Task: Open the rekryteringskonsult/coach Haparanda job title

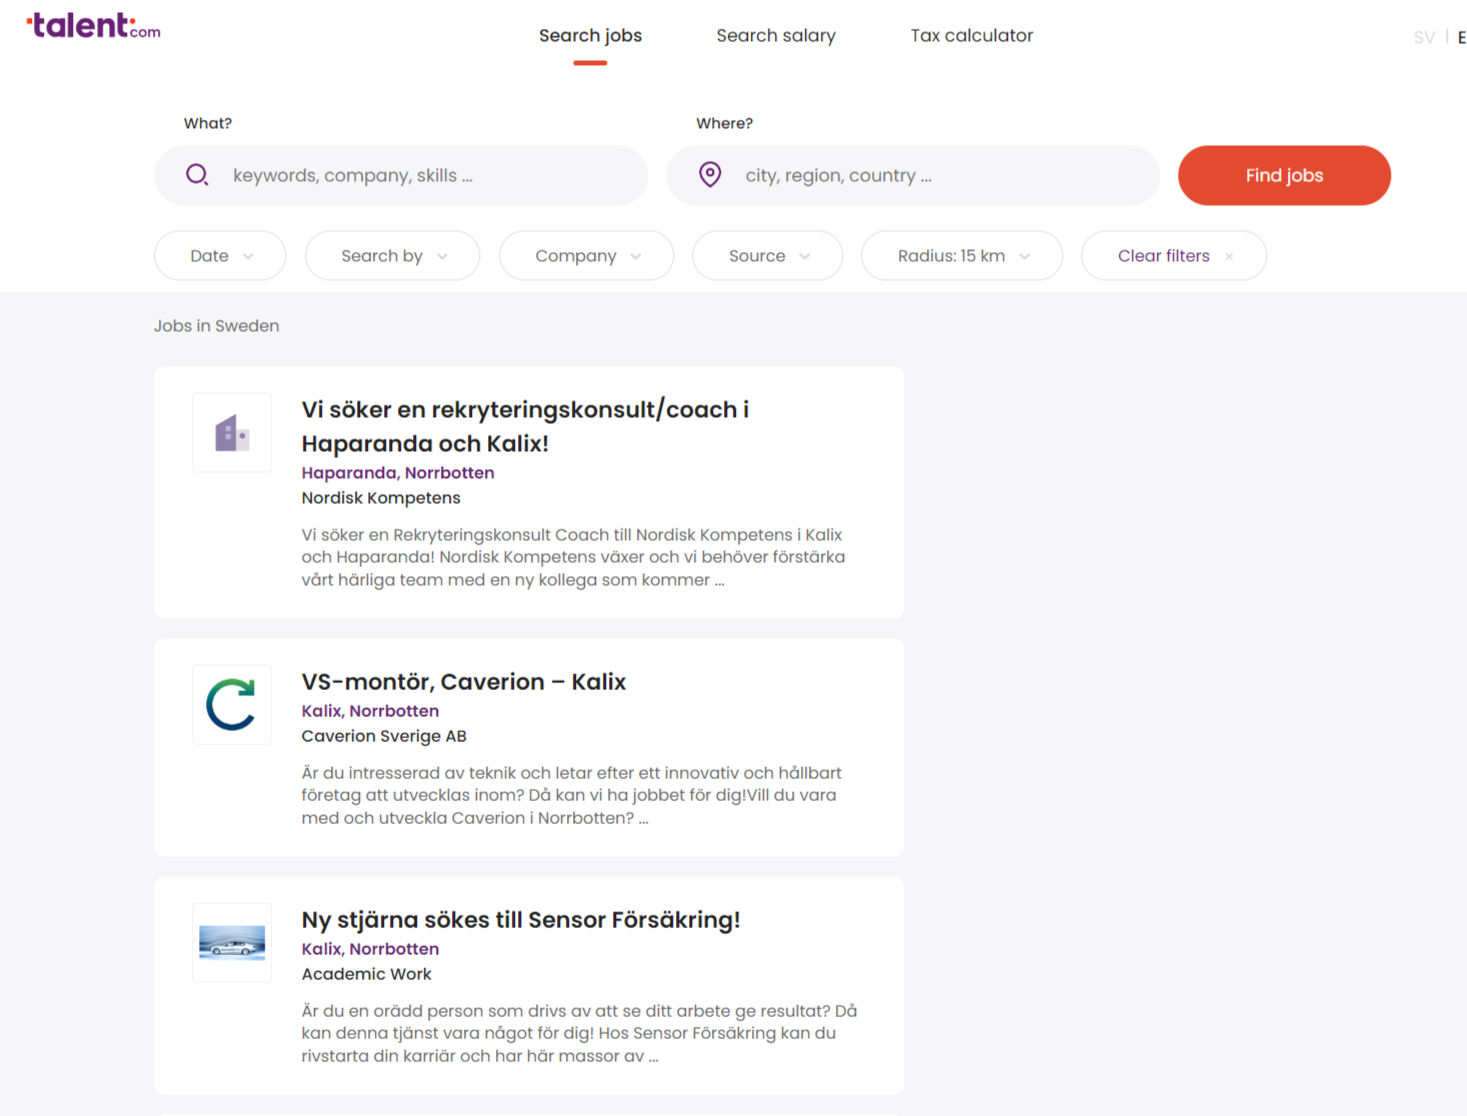Action: [525, 426]
